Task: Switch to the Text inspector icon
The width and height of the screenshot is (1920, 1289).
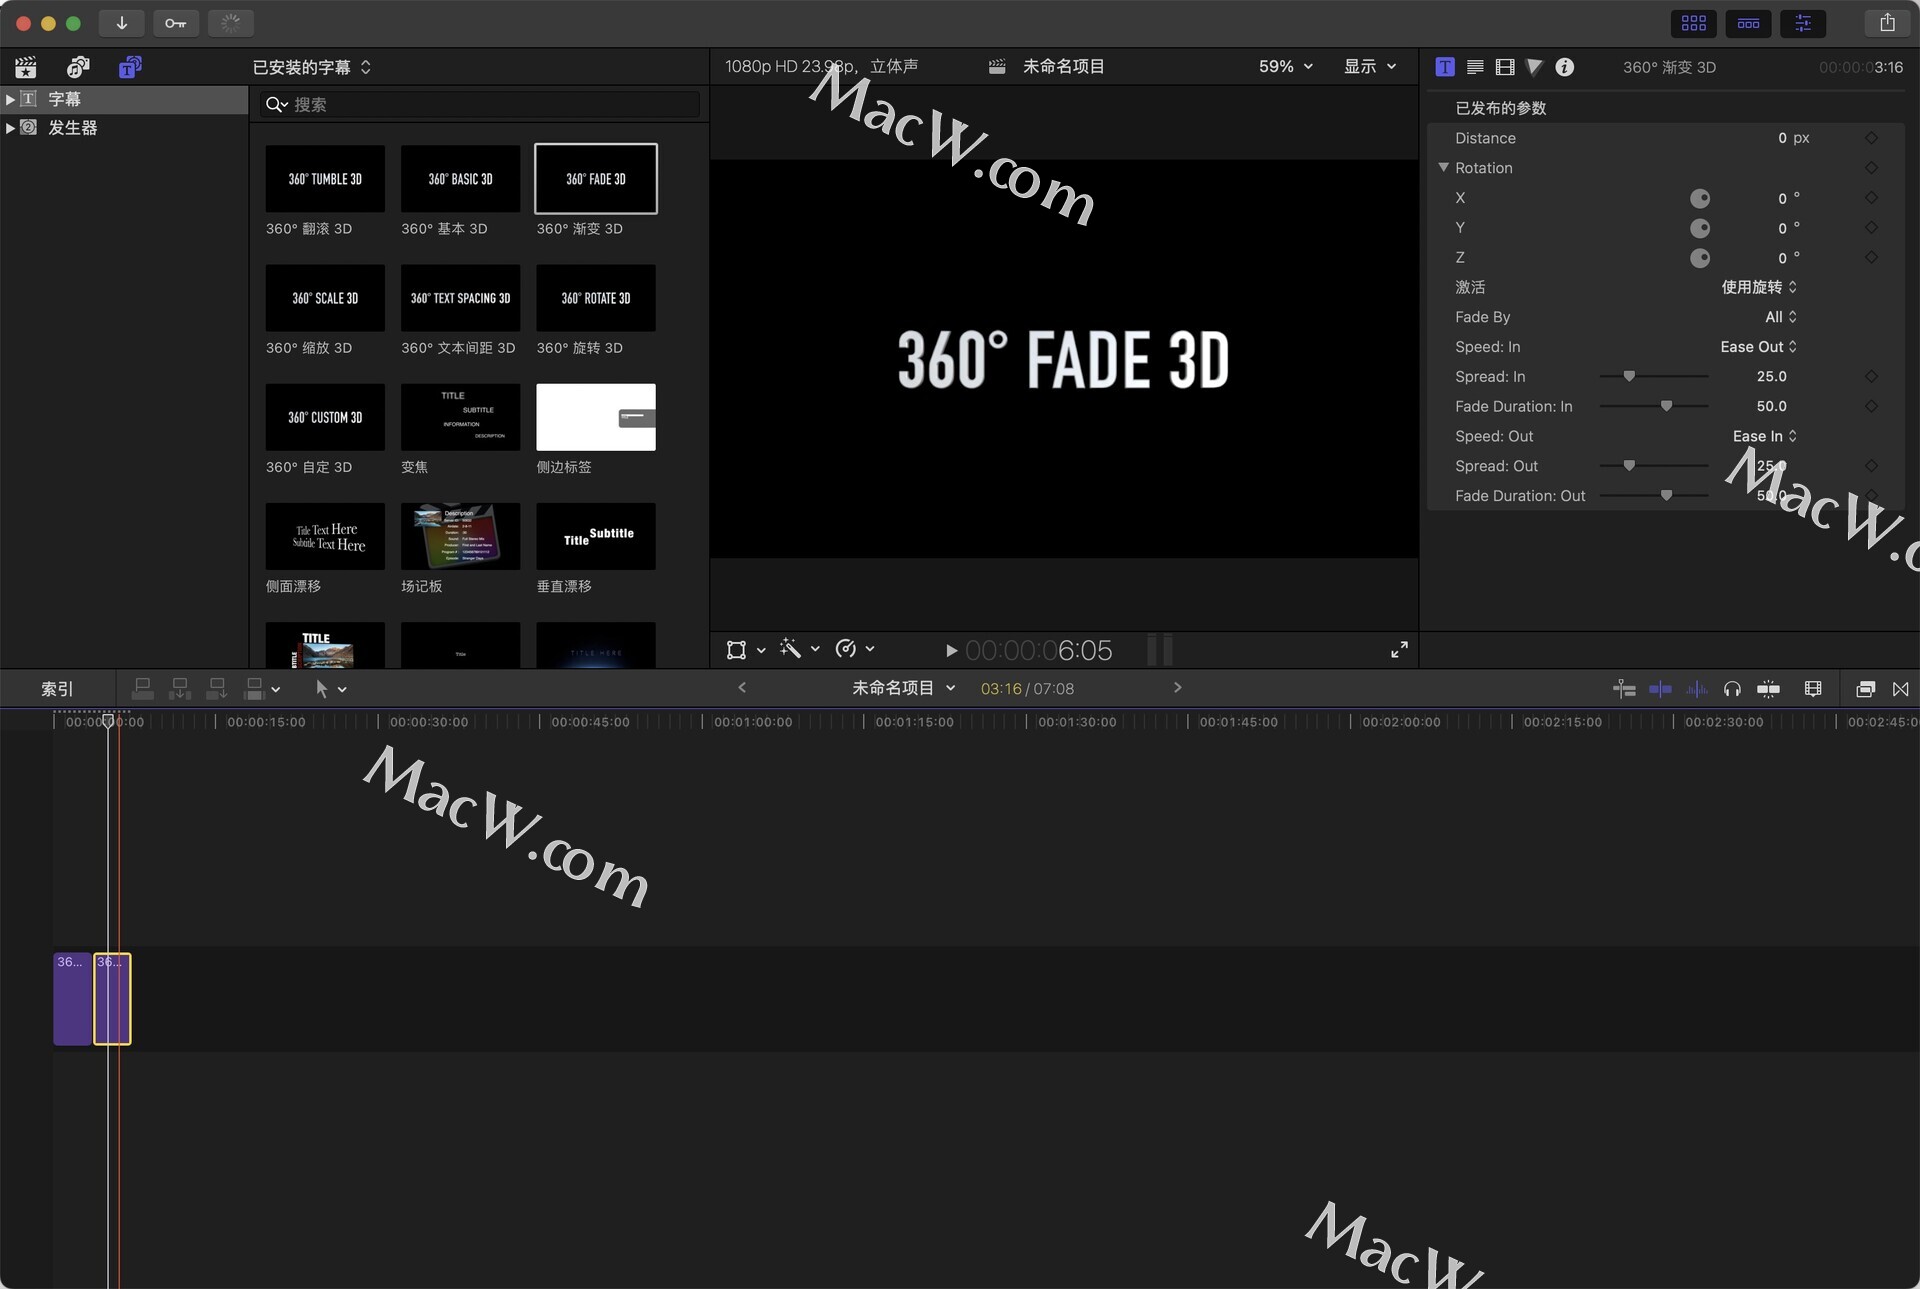Action: (x=1475, y=67)
